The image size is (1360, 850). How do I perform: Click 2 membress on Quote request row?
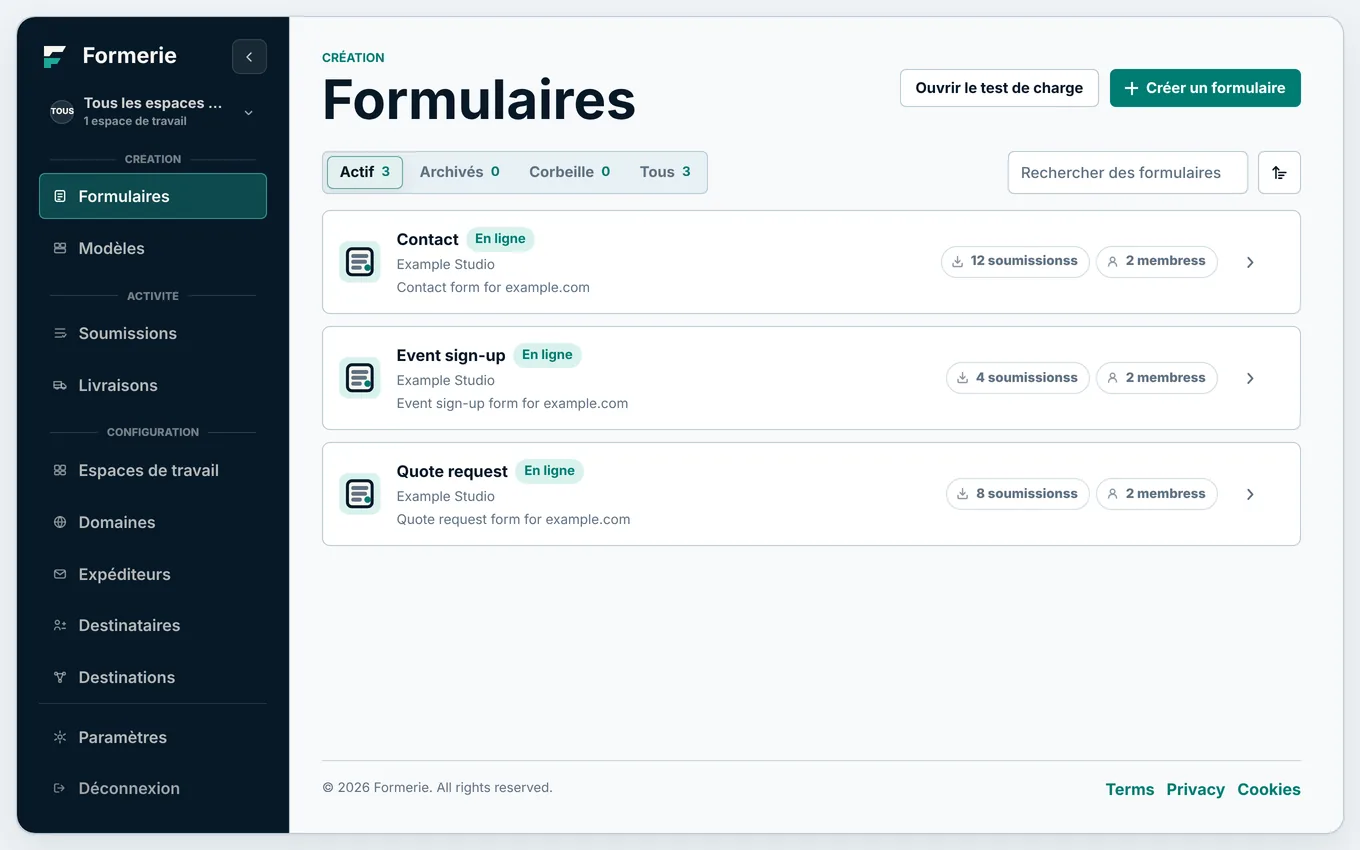pyautogui.click(x=1157, y=494)
